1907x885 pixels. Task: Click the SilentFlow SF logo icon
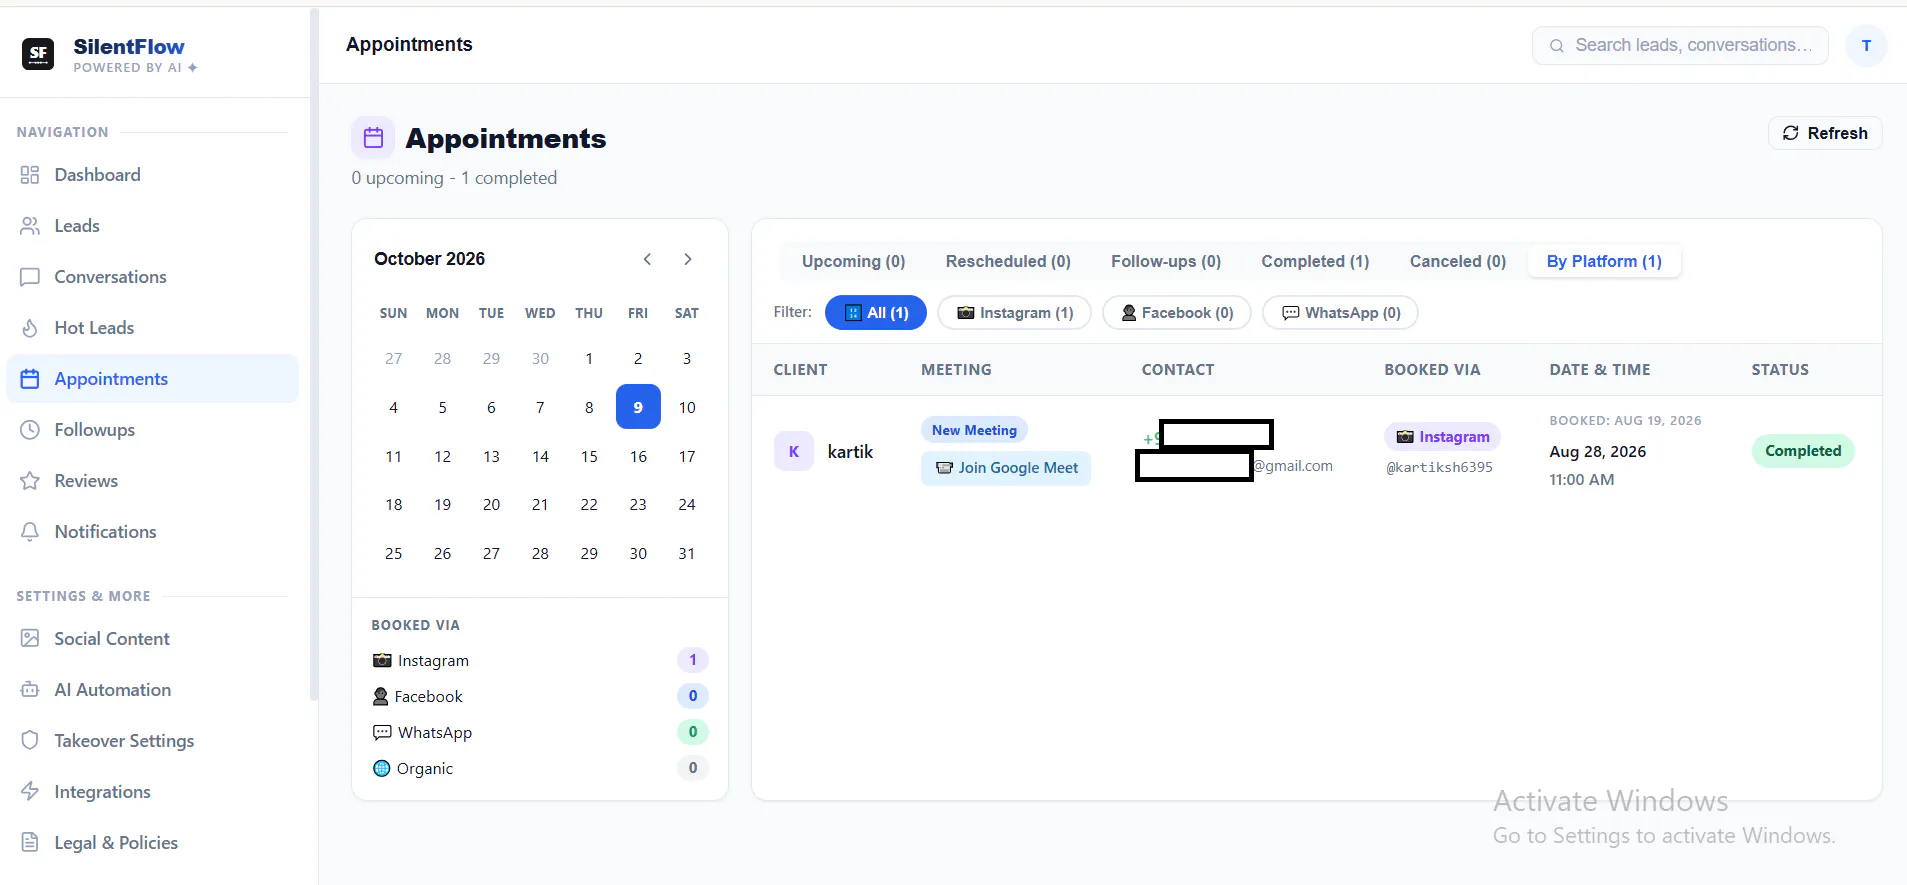click(38, 54)
